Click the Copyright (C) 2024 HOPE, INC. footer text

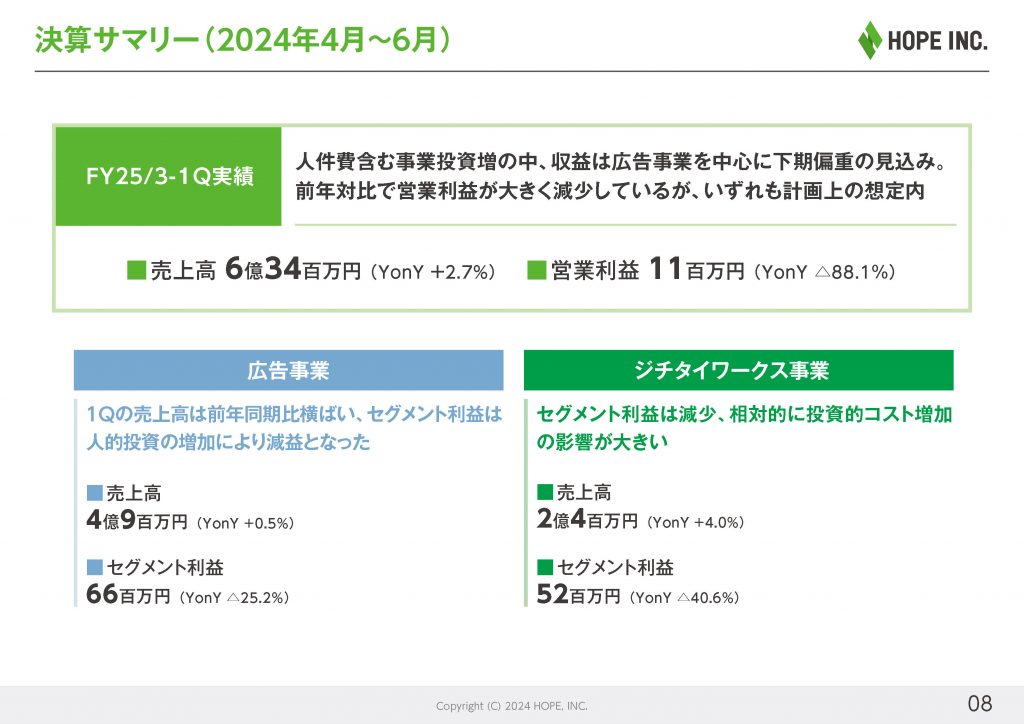point(512,706)
